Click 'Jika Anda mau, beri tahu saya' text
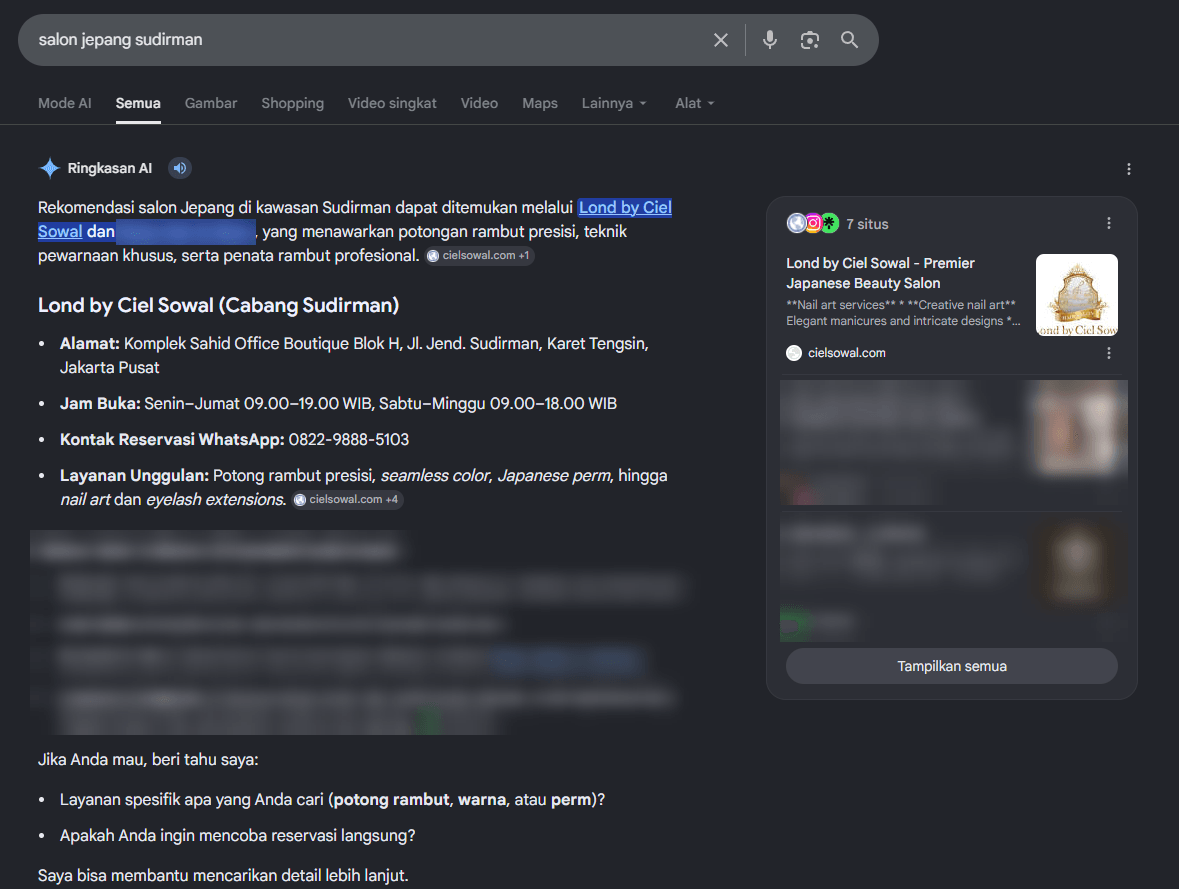This screenshot has width=1179, height=889. [x=148, y=760]
